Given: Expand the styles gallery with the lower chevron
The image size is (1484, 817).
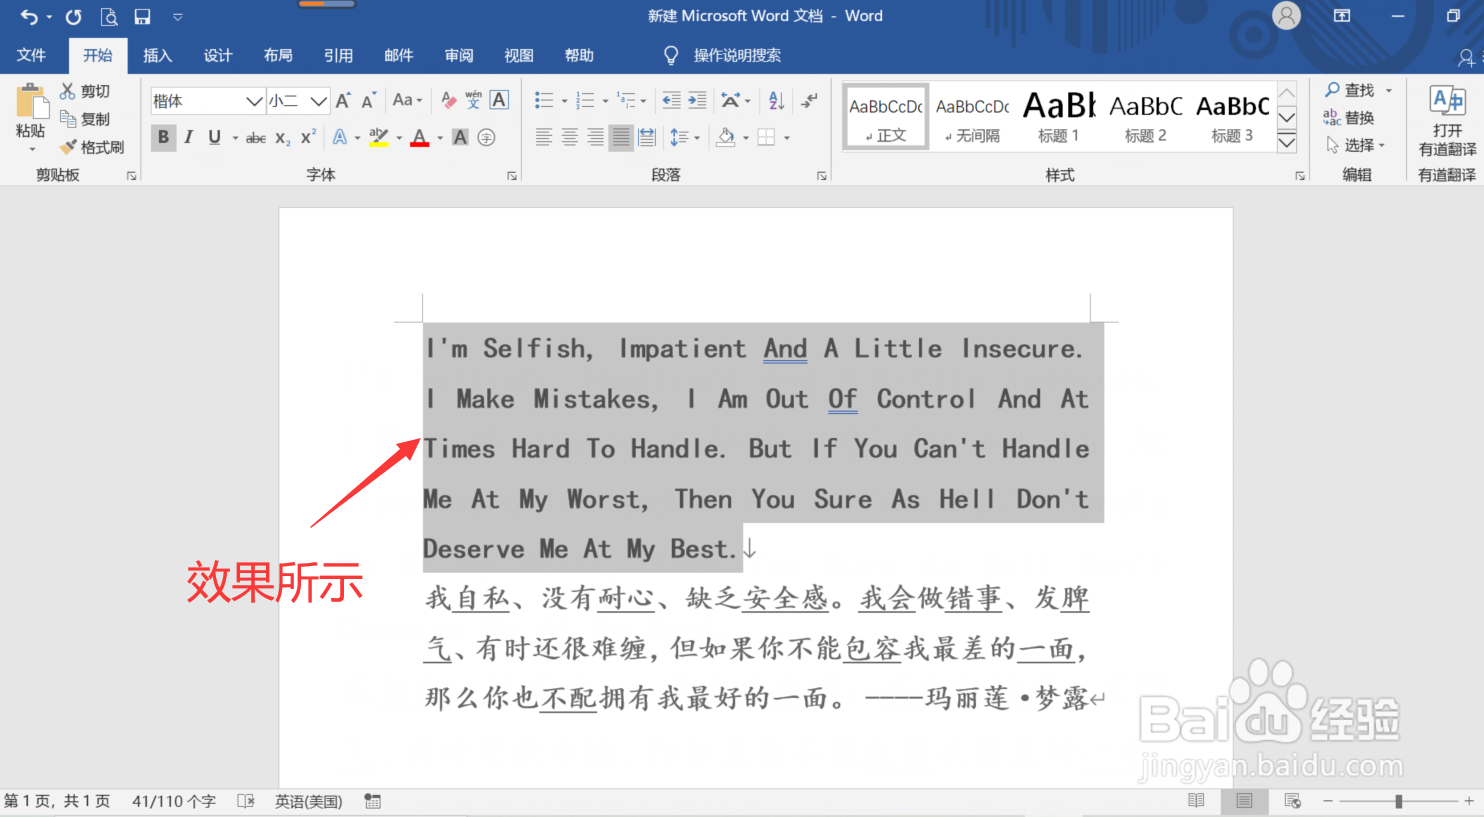Looking at the screenshot, I should (1287, 143).
